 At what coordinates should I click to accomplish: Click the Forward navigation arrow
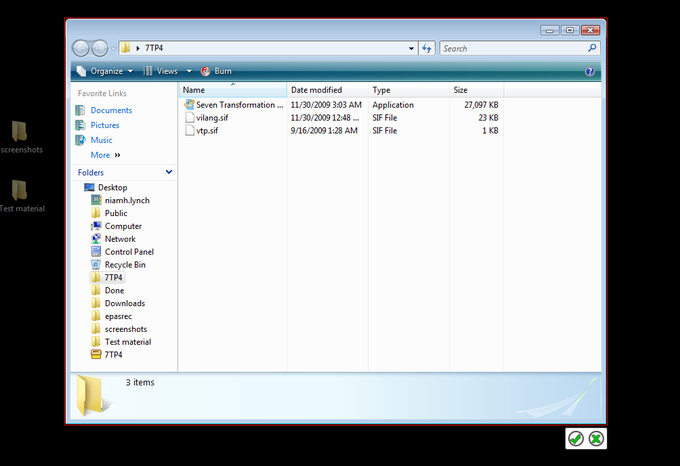pyautogui.click(x=100, y=49)
